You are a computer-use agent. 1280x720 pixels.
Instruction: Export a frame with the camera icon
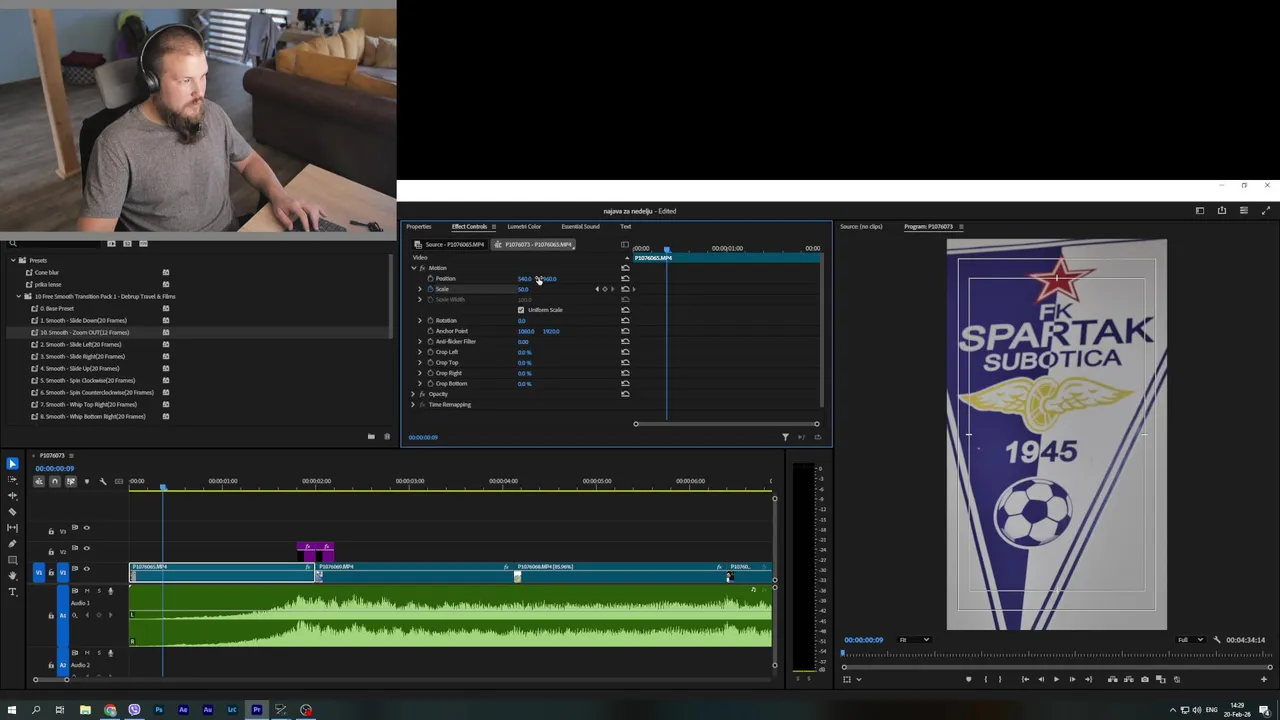pyautogui.click(x=1145, y=679)
